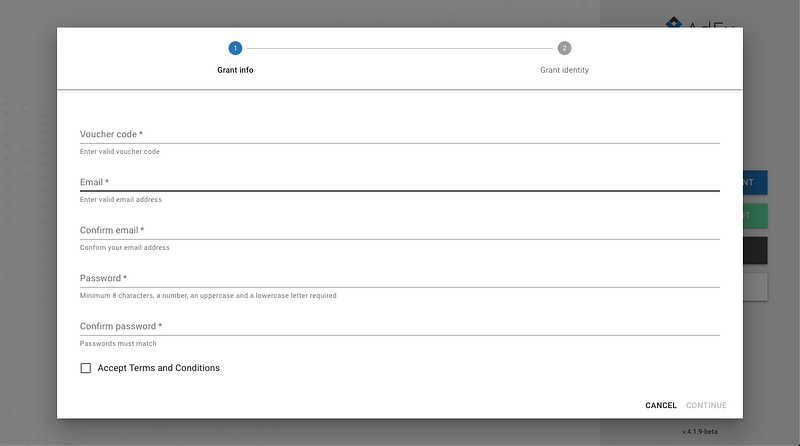Screen dimensions: 800x446
Task: Click the 'Minimum 8 characters' password hint
Action: pos(208,295)
